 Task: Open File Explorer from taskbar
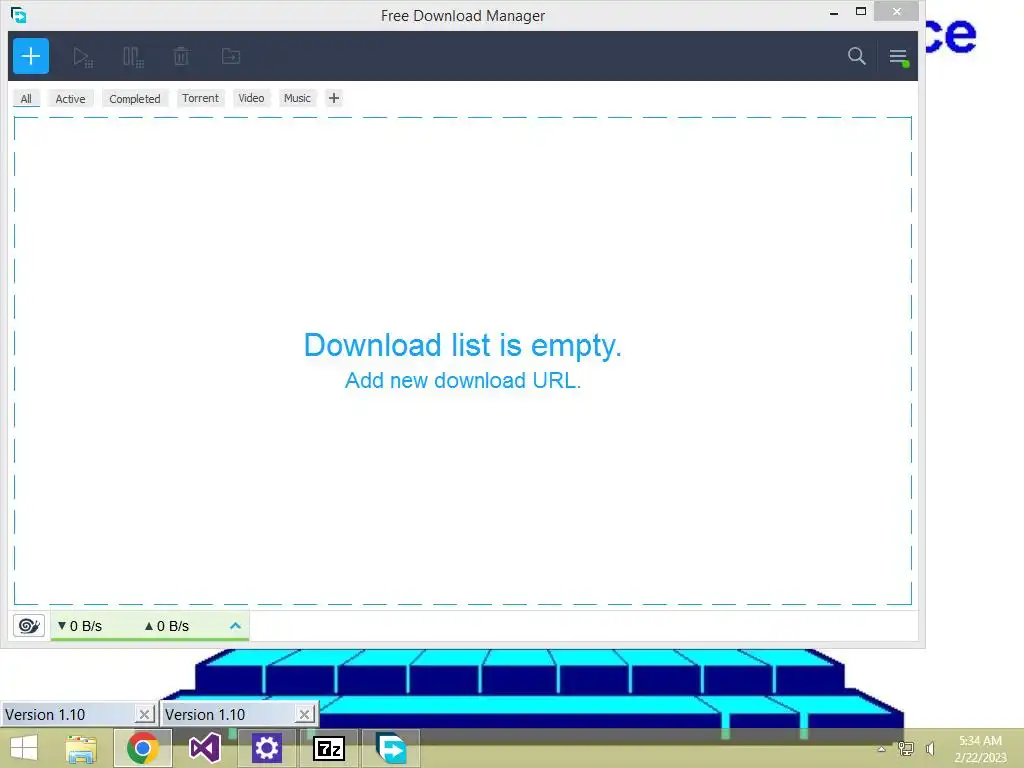(x=81, y=748)
